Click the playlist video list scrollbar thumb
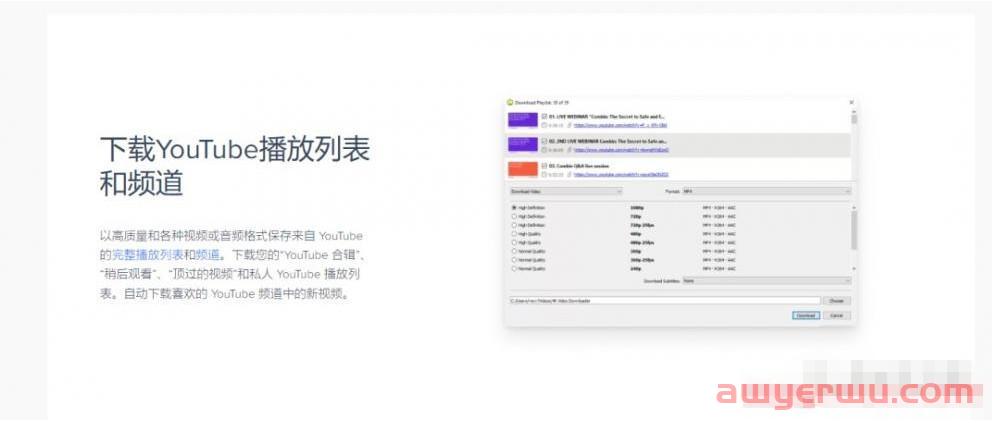This screenshot has height=423, width=992. 854,120
